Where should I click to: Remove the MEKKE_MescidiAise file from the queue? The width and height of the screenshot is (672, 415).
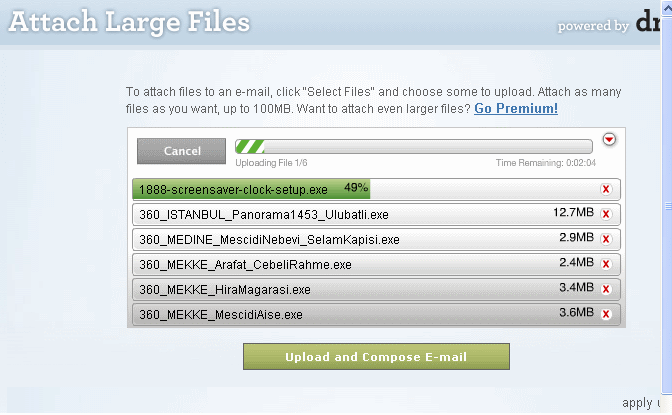(606, 315)
